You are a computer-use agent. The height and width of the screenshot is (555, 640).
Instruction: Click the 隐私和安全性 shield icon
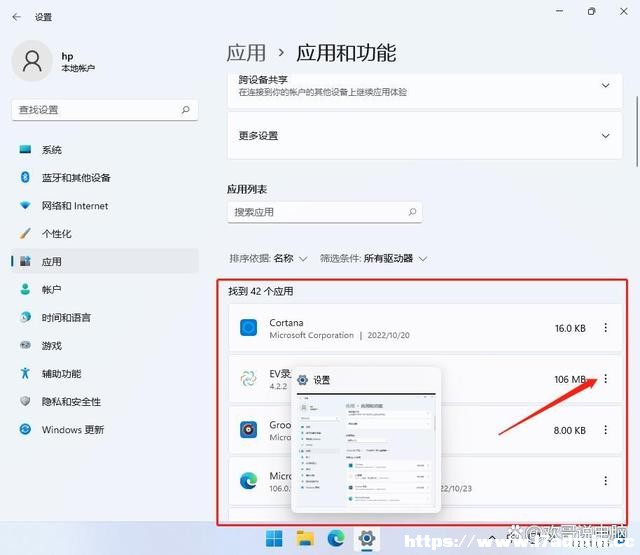pyautogui.click(x=25, y=401)
